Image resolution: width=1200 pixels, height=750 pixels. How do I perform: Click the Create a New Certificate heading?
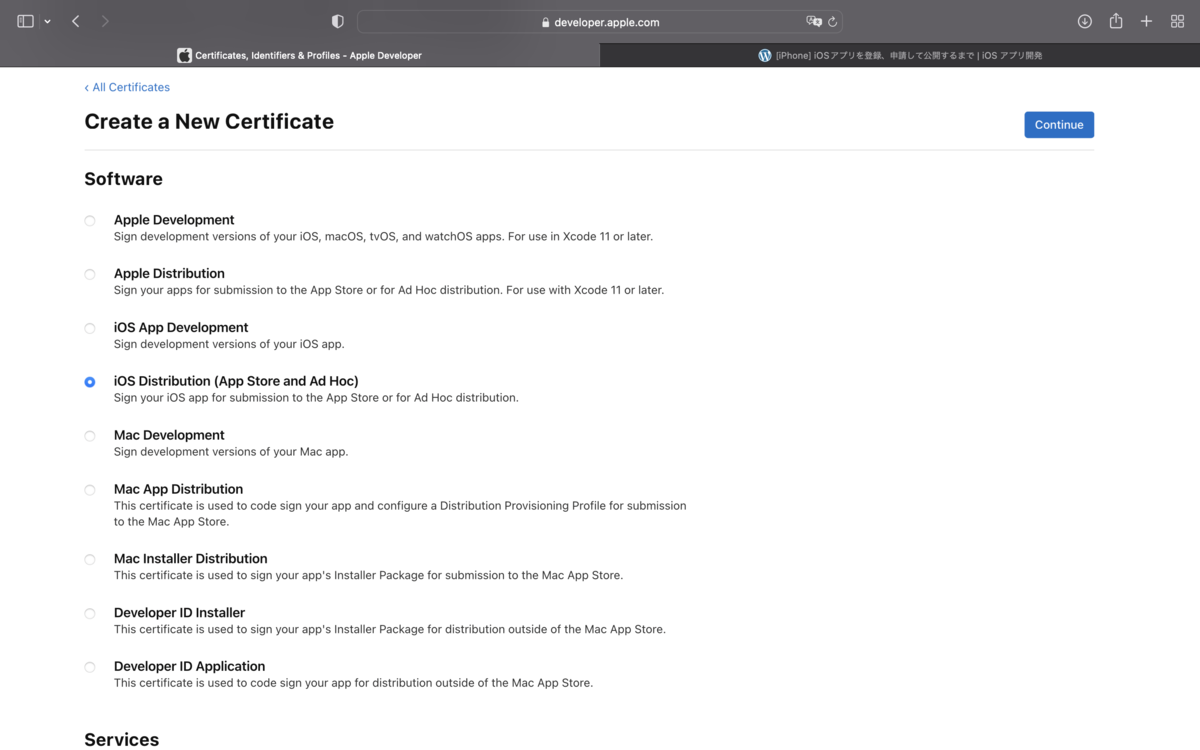[x=209, y=121]
